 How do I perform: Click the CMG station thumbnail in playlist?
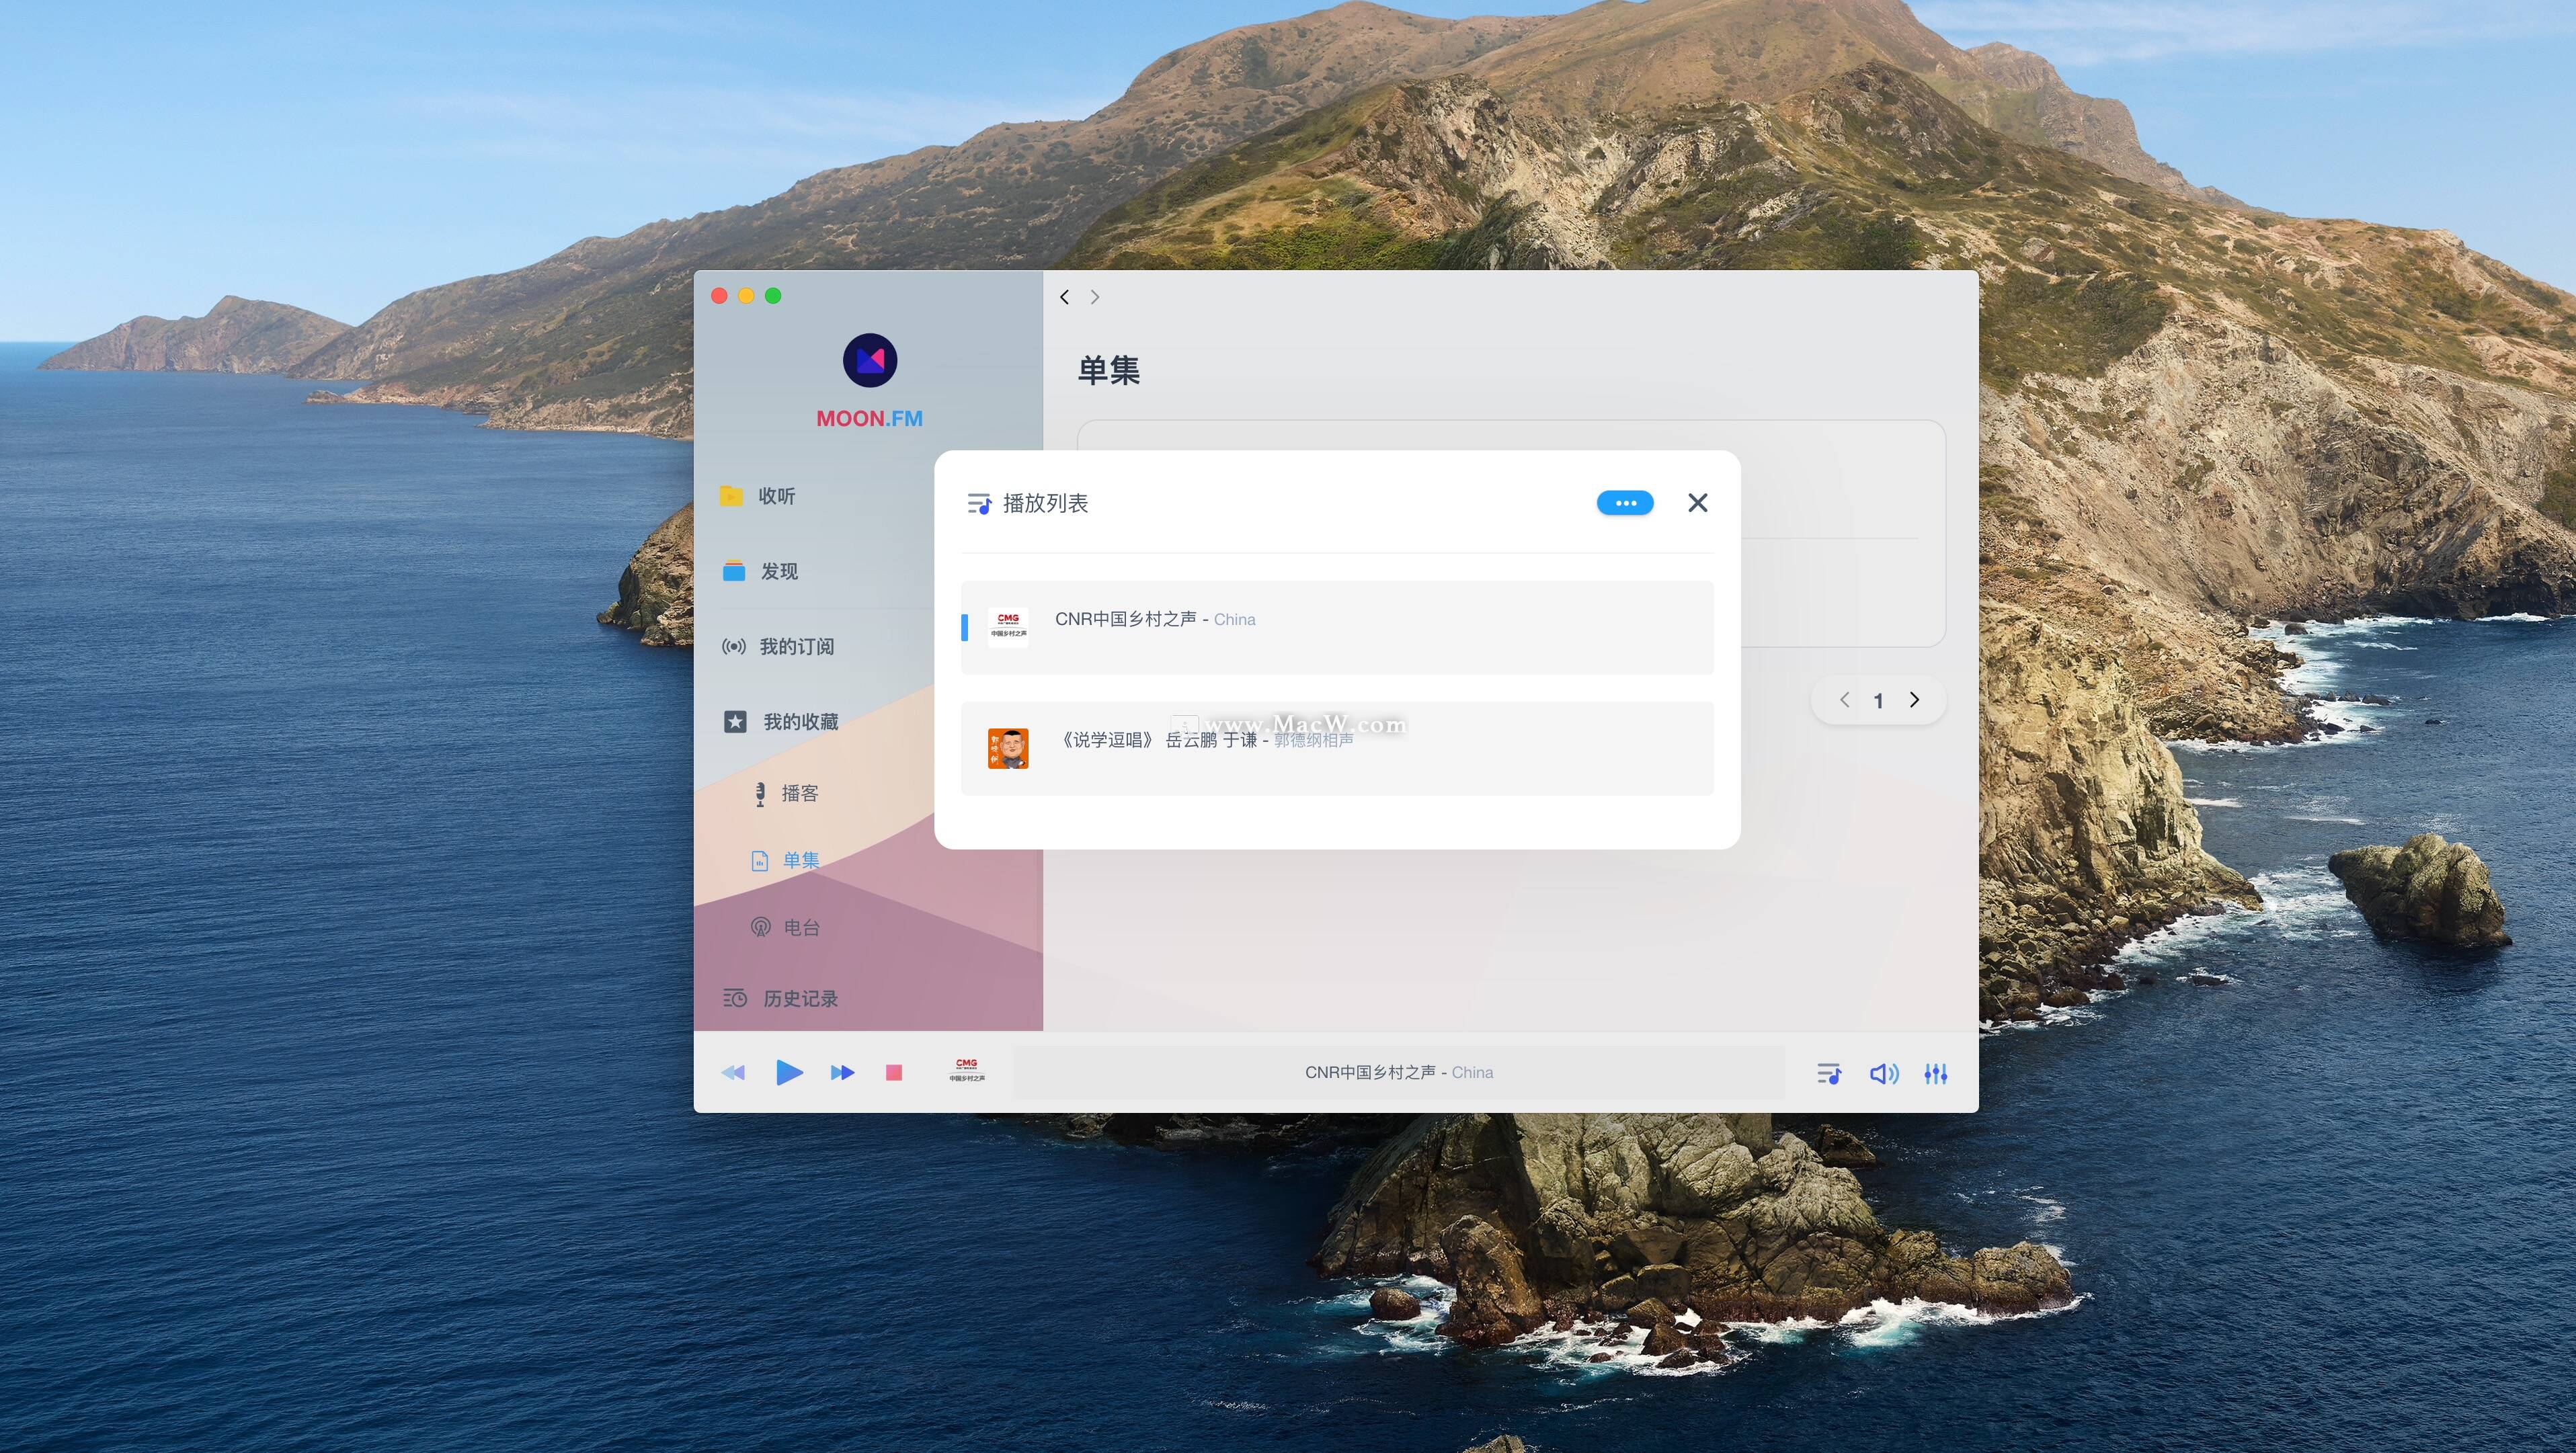[1008, 627]
